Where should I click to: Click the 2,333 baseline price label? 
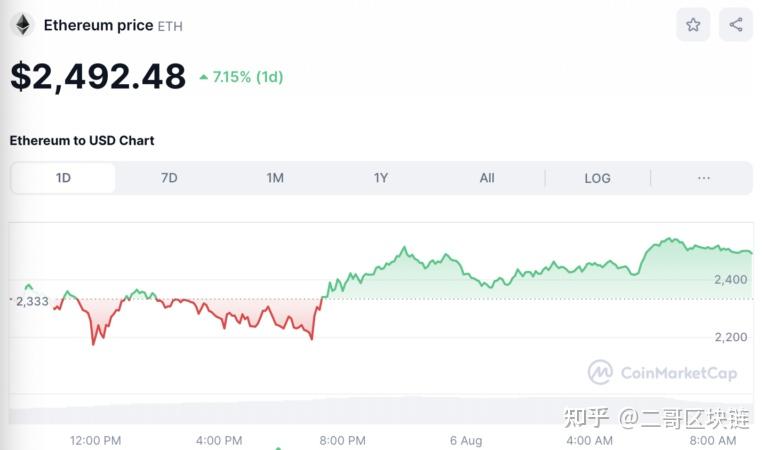(32, 301)
